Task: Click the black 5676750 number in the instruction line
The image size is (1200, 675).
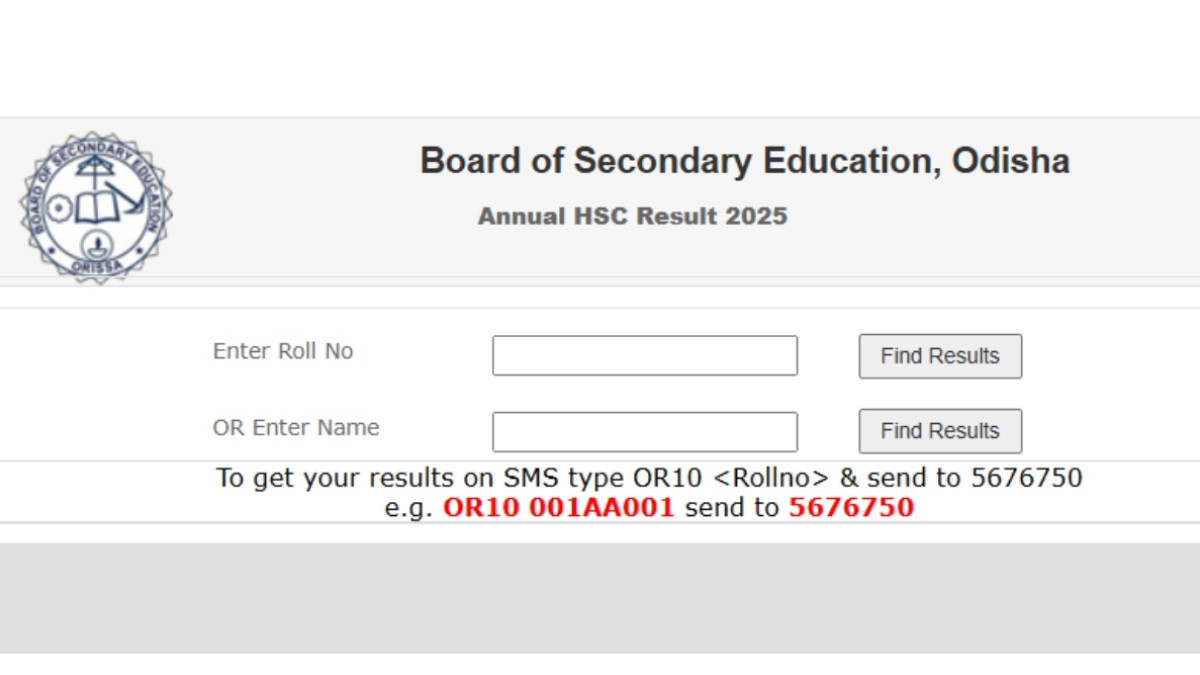Action: point(1026,478)
